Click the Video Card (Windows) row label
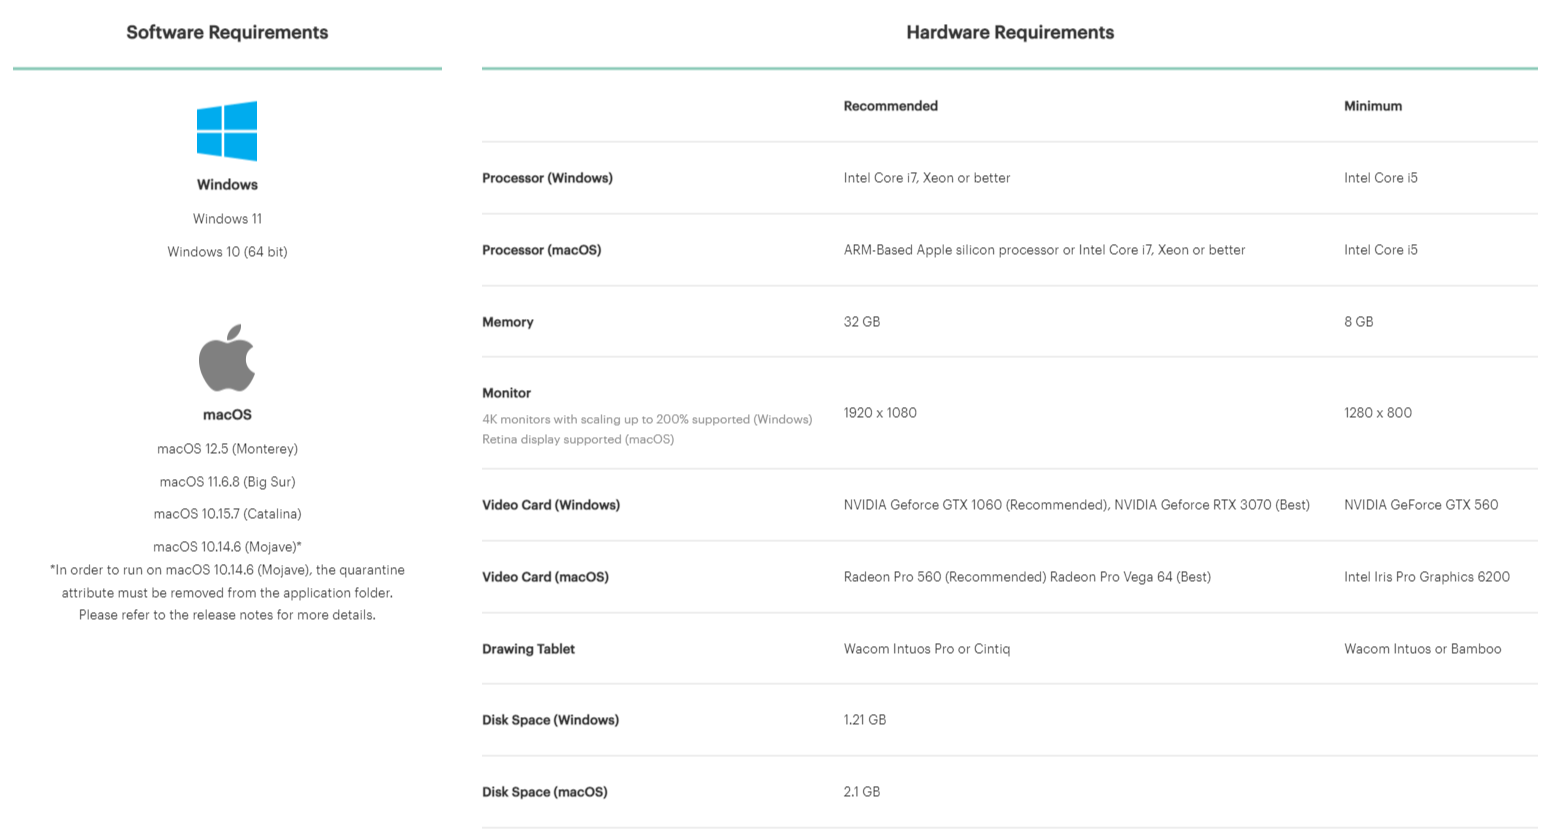Viewport: 1544px width, 838px height. [550, 505]
